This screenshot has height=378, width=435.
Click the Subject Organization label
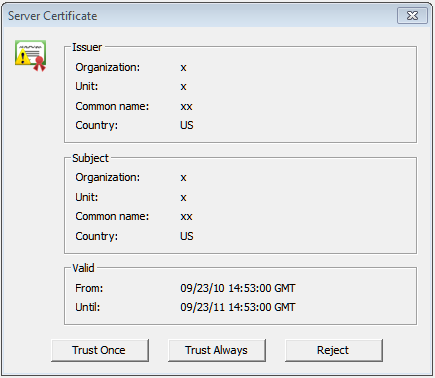[x=108, y=177]
